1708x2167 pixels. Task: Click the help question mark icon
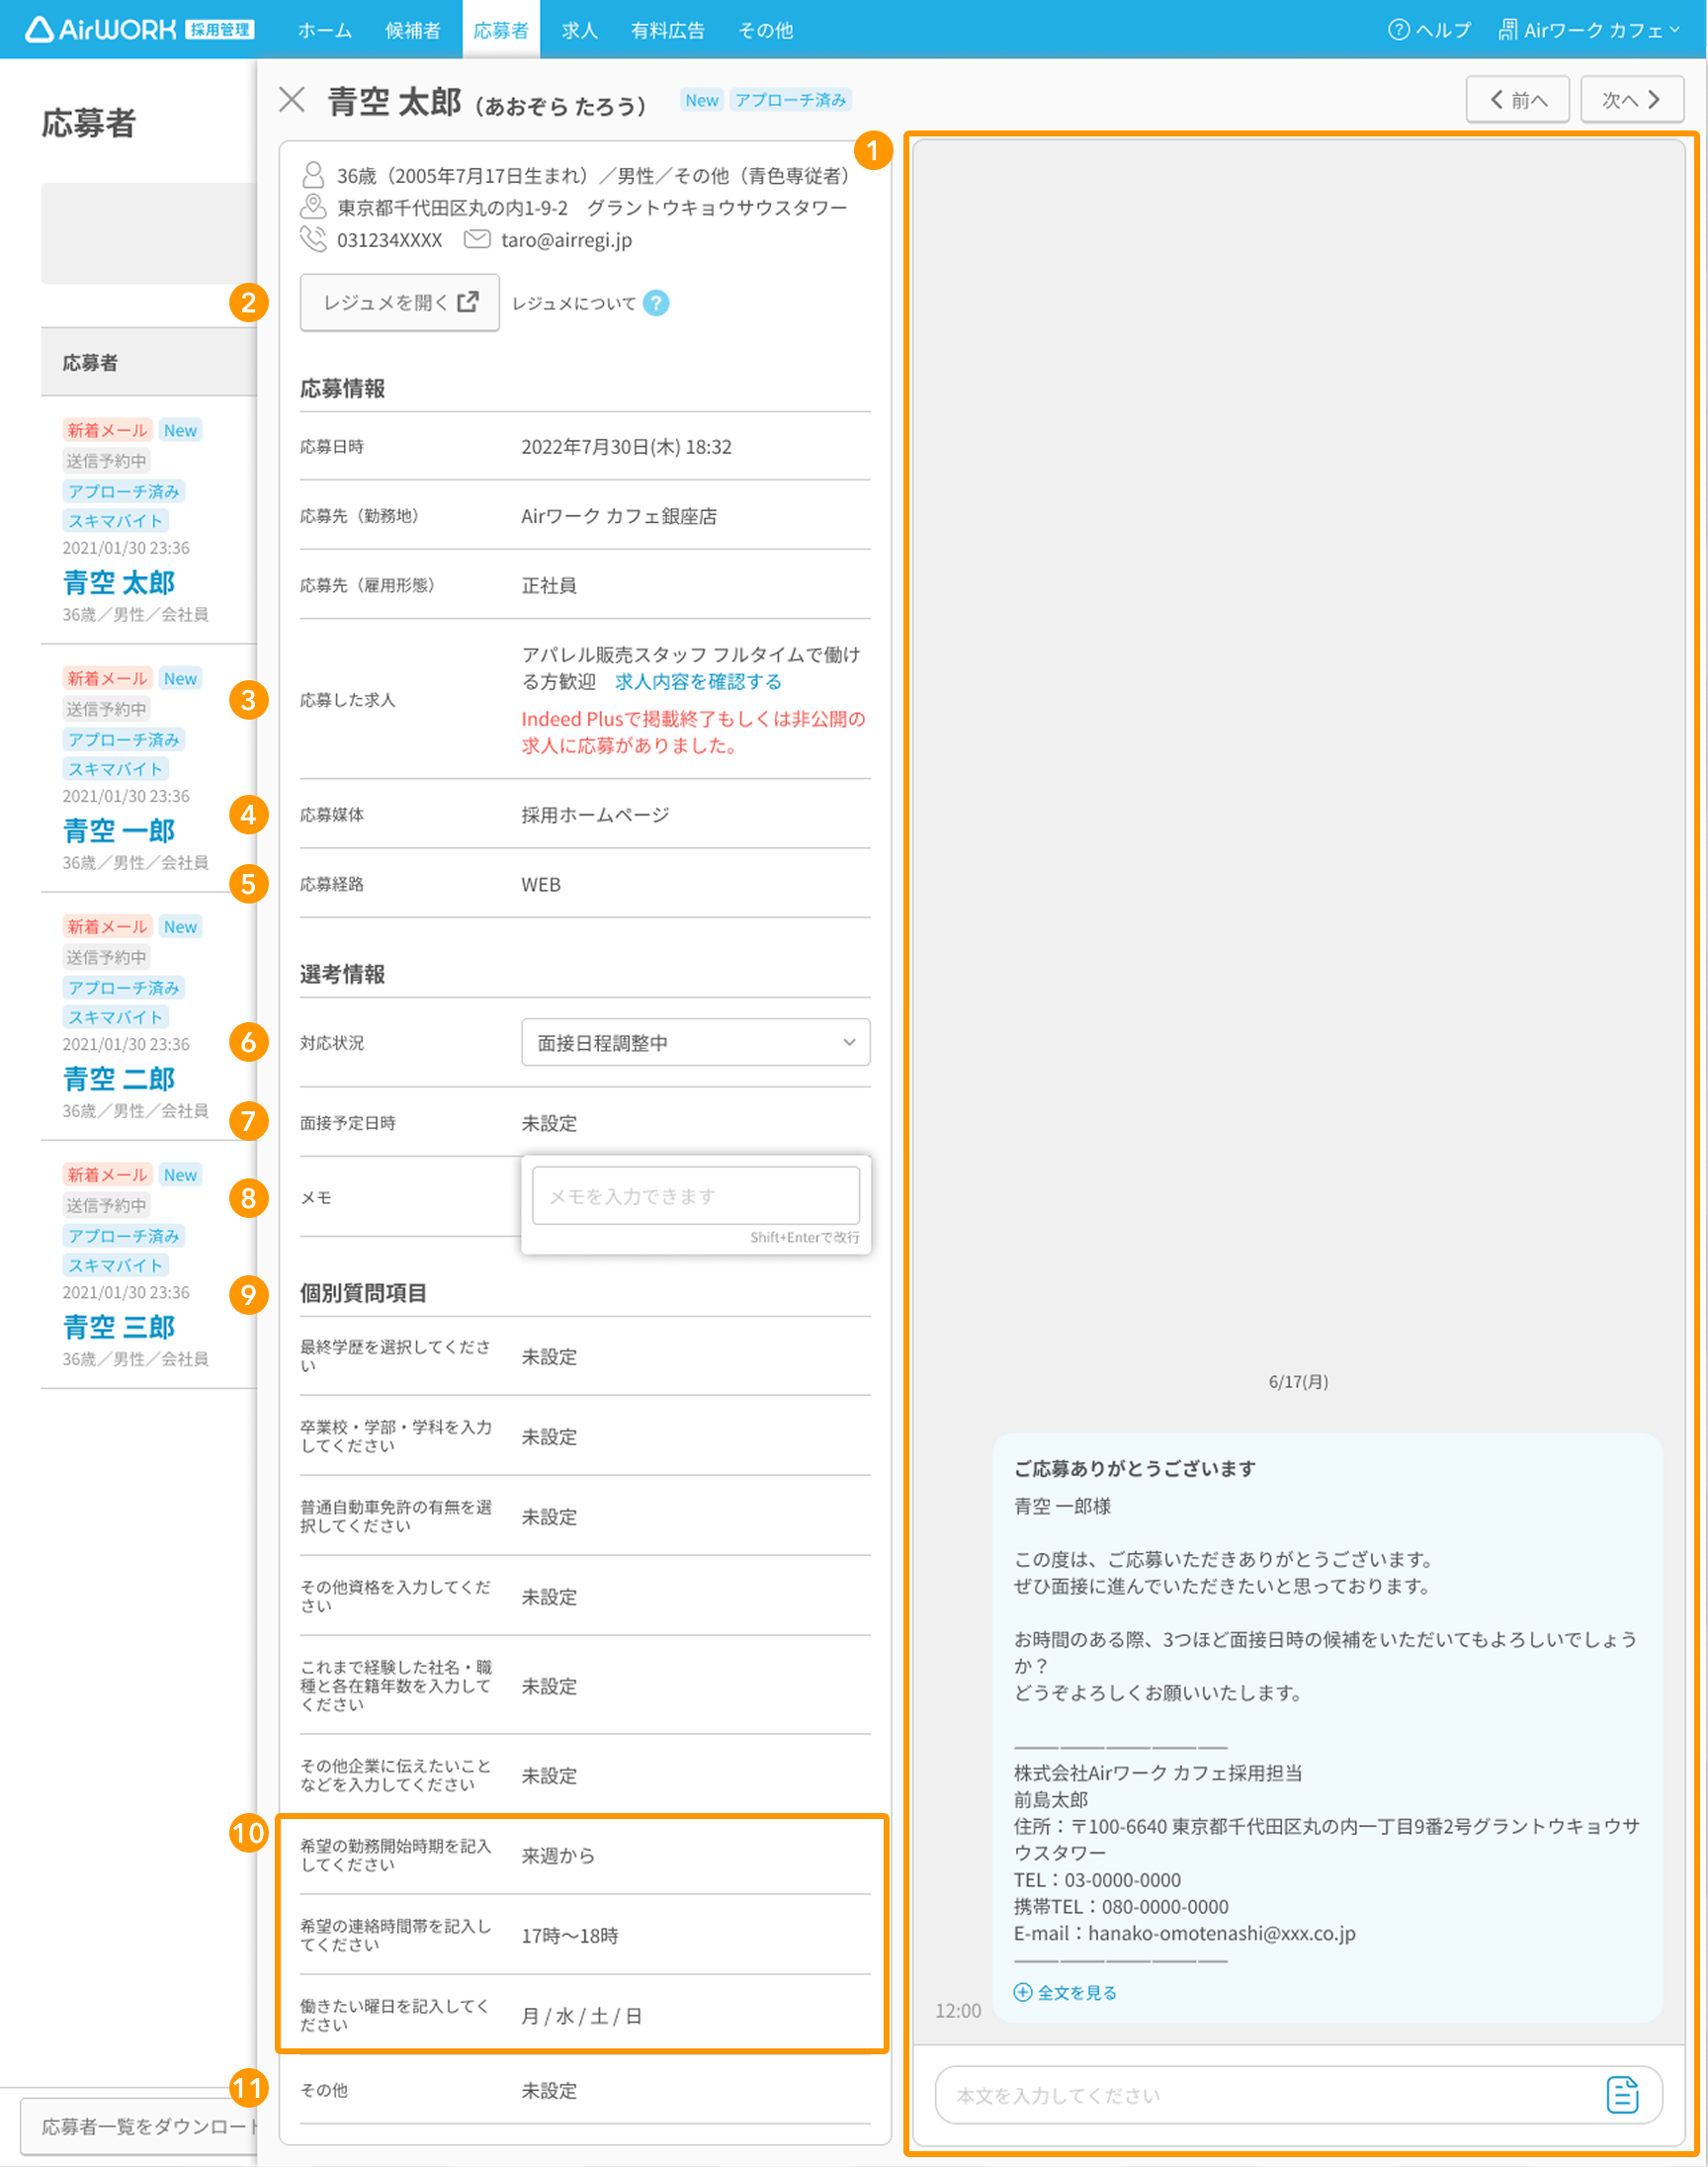(1398, 30)
